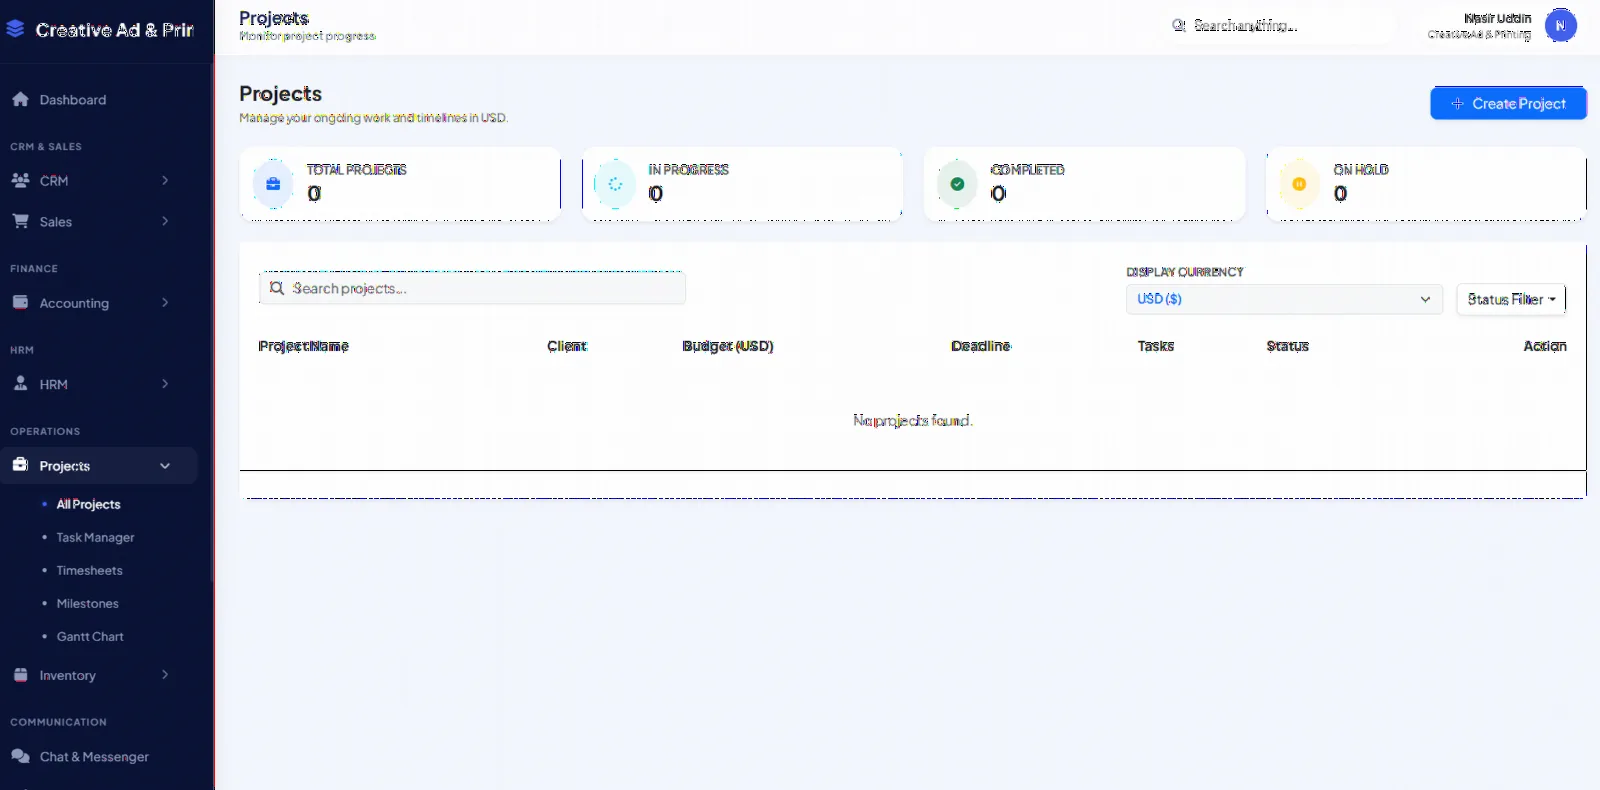
Task: Expand the Accounting submenu chevron
Action: (x=165, y=302)
